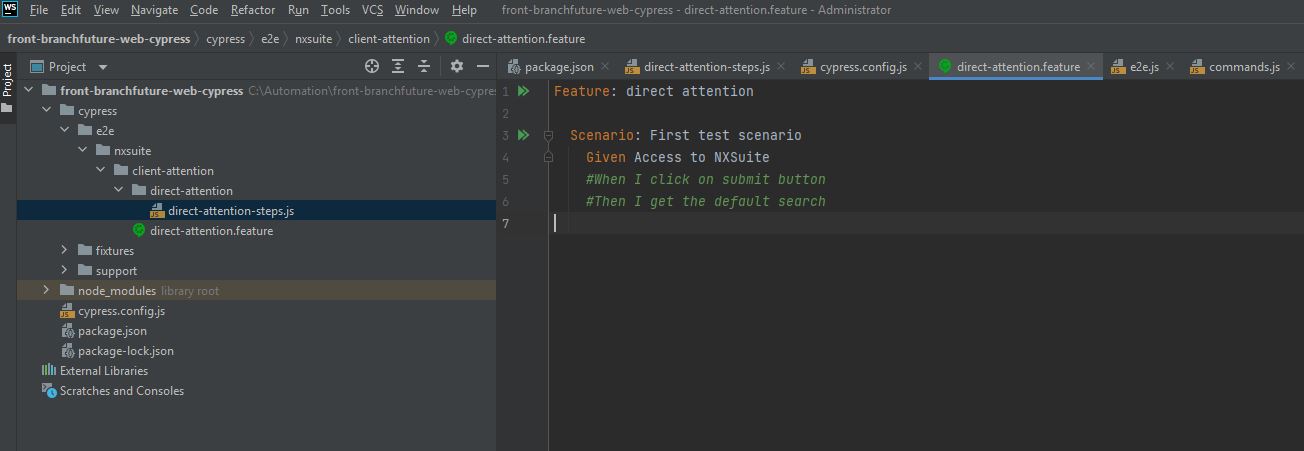Open the Navigate menu
Image resolution: width=1304 pixels, height=451 pixels.
click(x=154, y=10)
